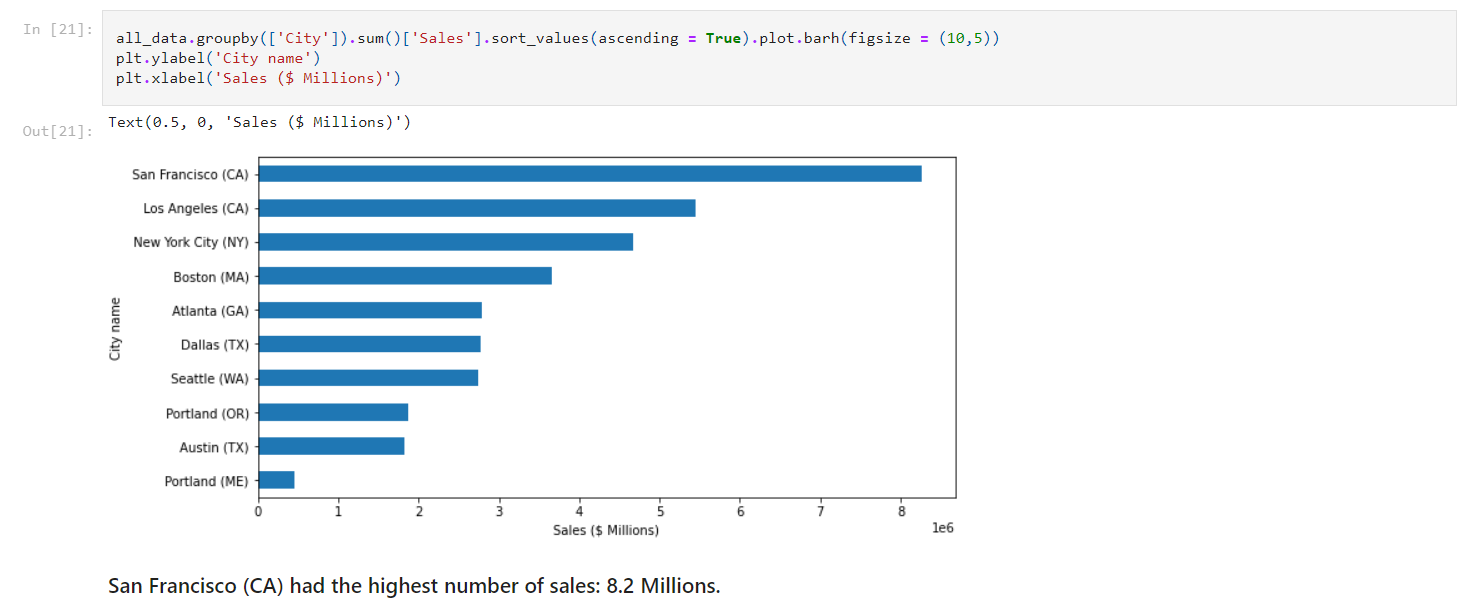Click the Austin (TX) tick label
This screenshot has width=1475, height=606.
click(x=212, y=447)
